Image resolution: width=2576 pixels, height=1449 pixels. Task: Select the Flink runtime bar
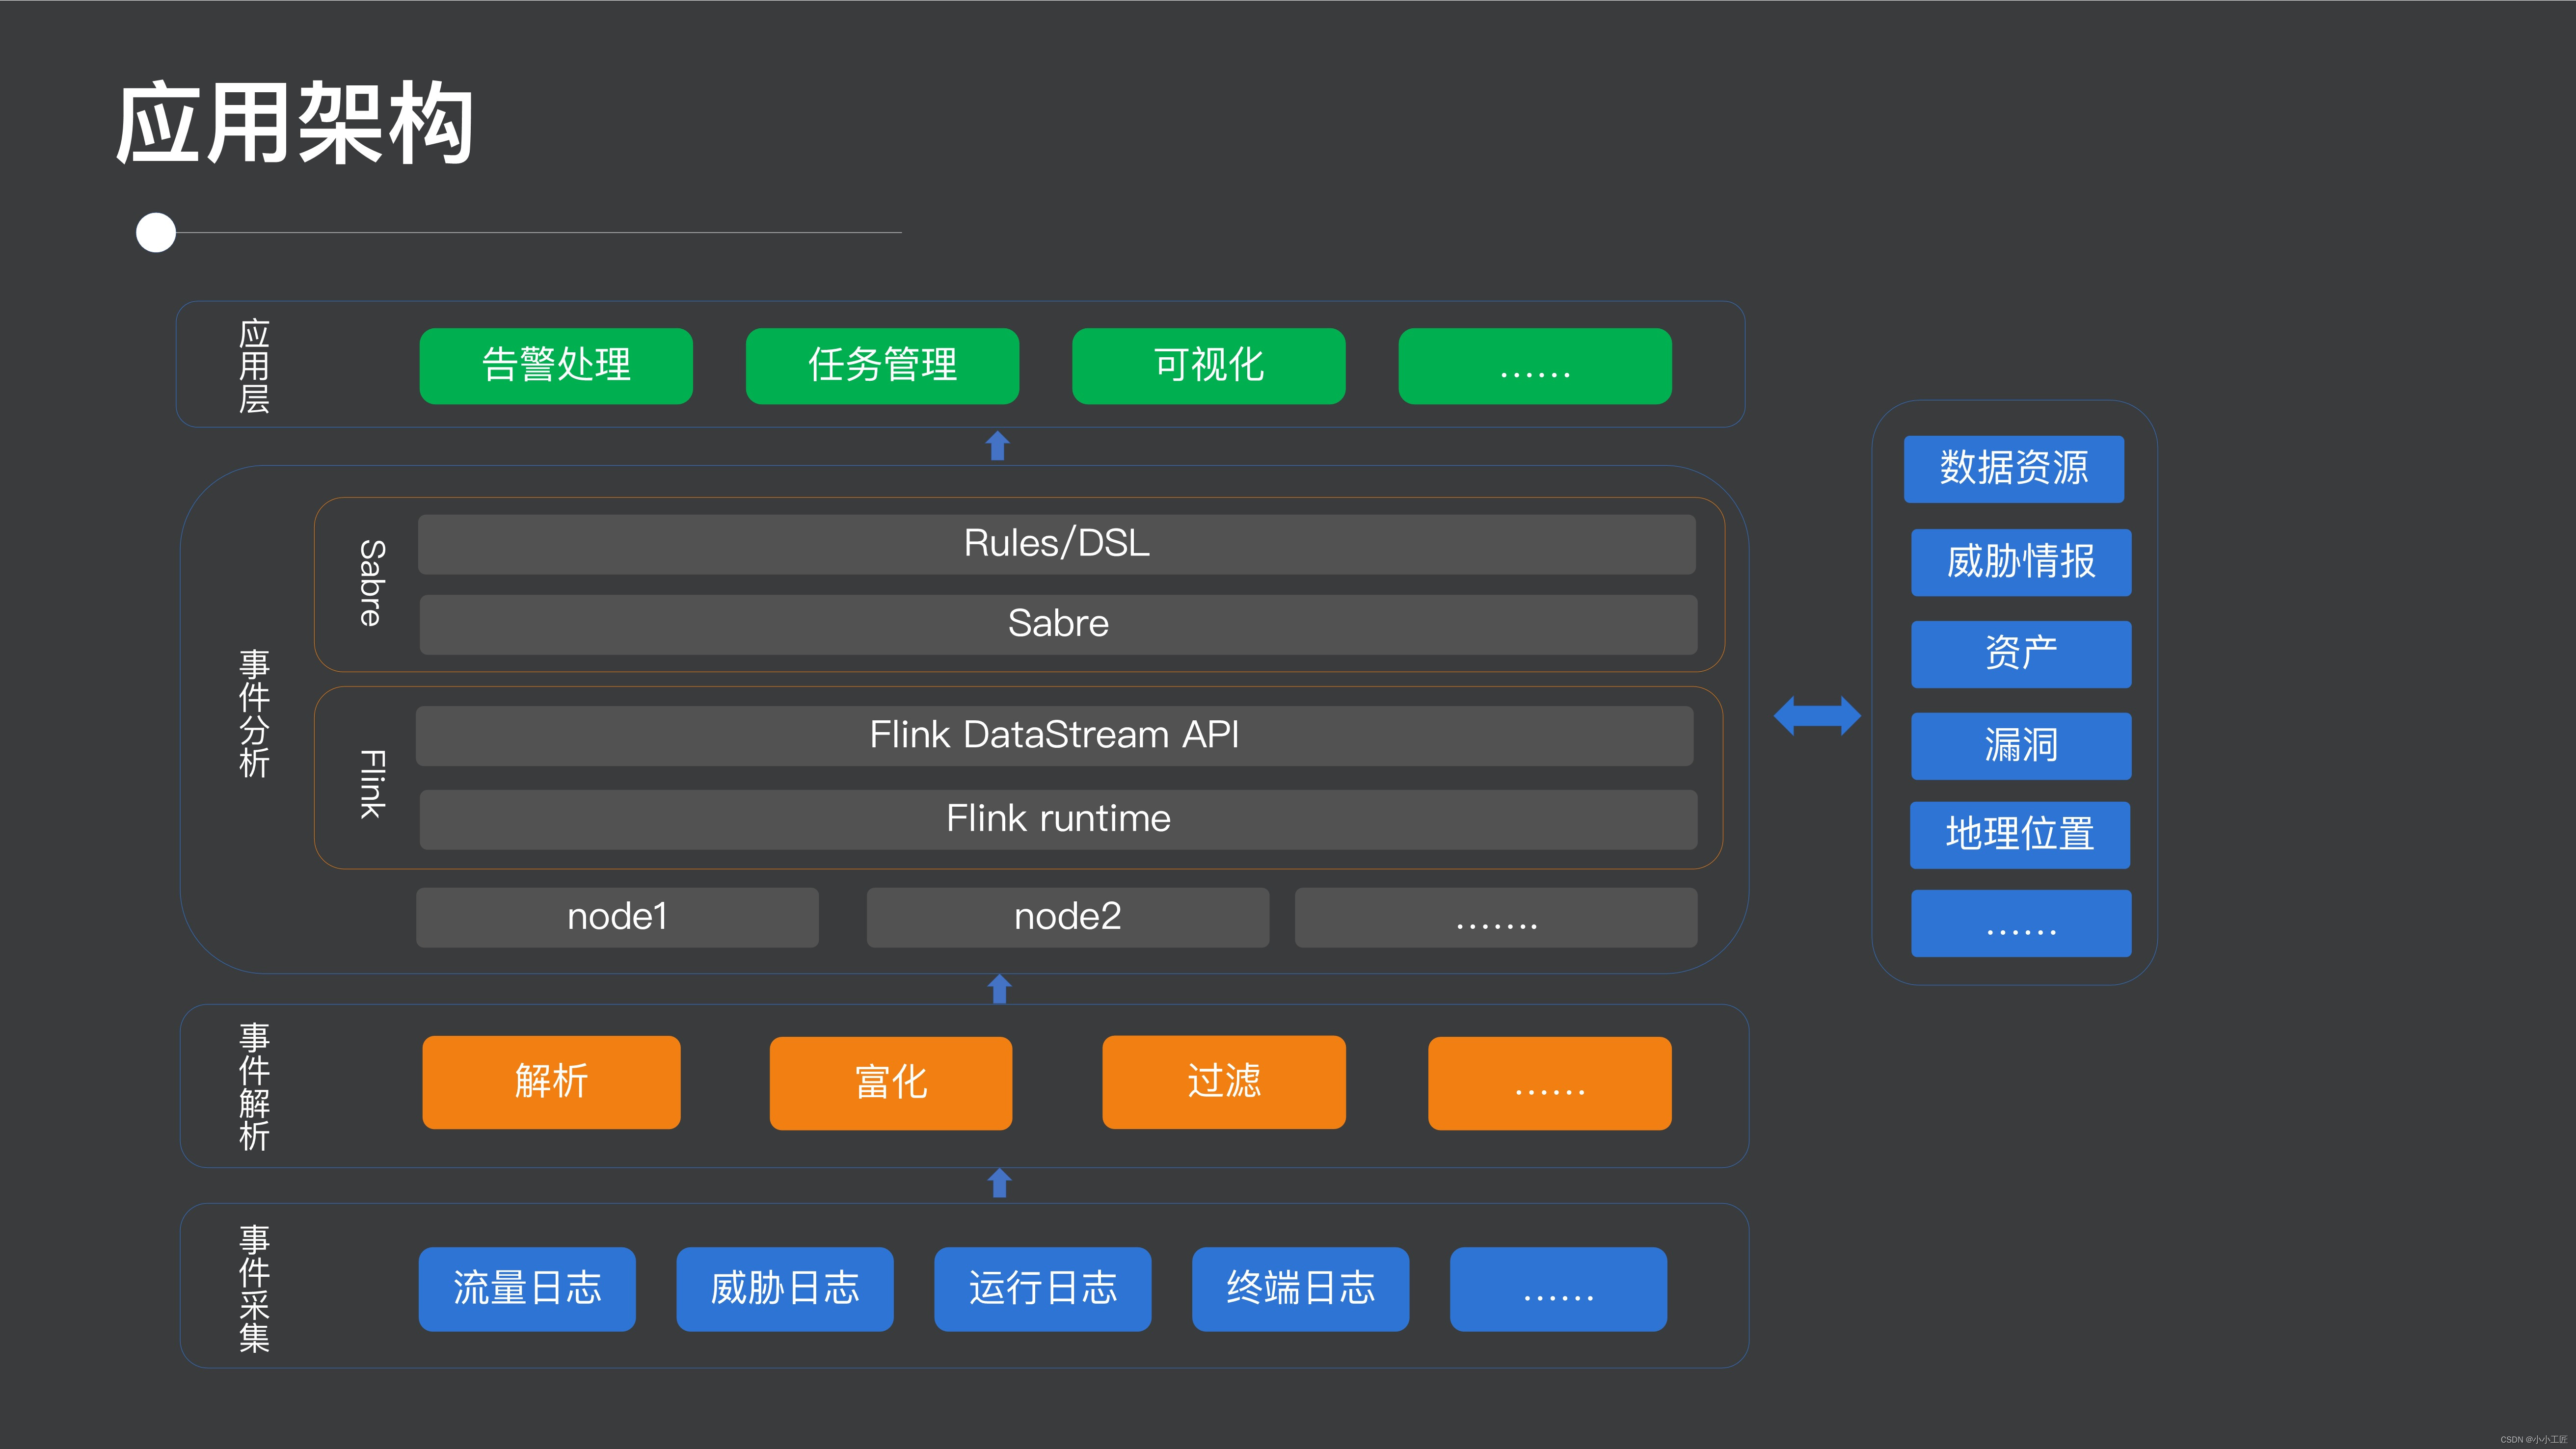click(1058, 820)
